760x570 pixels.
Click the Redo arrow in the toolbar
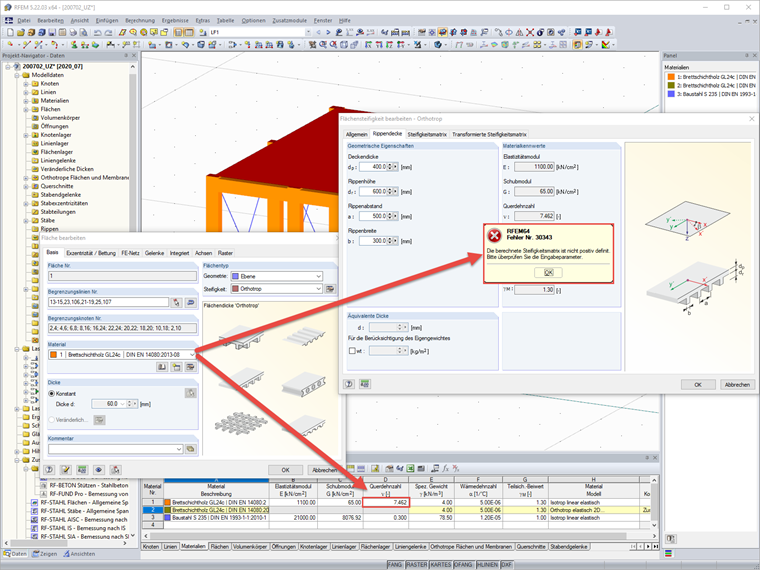click(x=108, y=32)
